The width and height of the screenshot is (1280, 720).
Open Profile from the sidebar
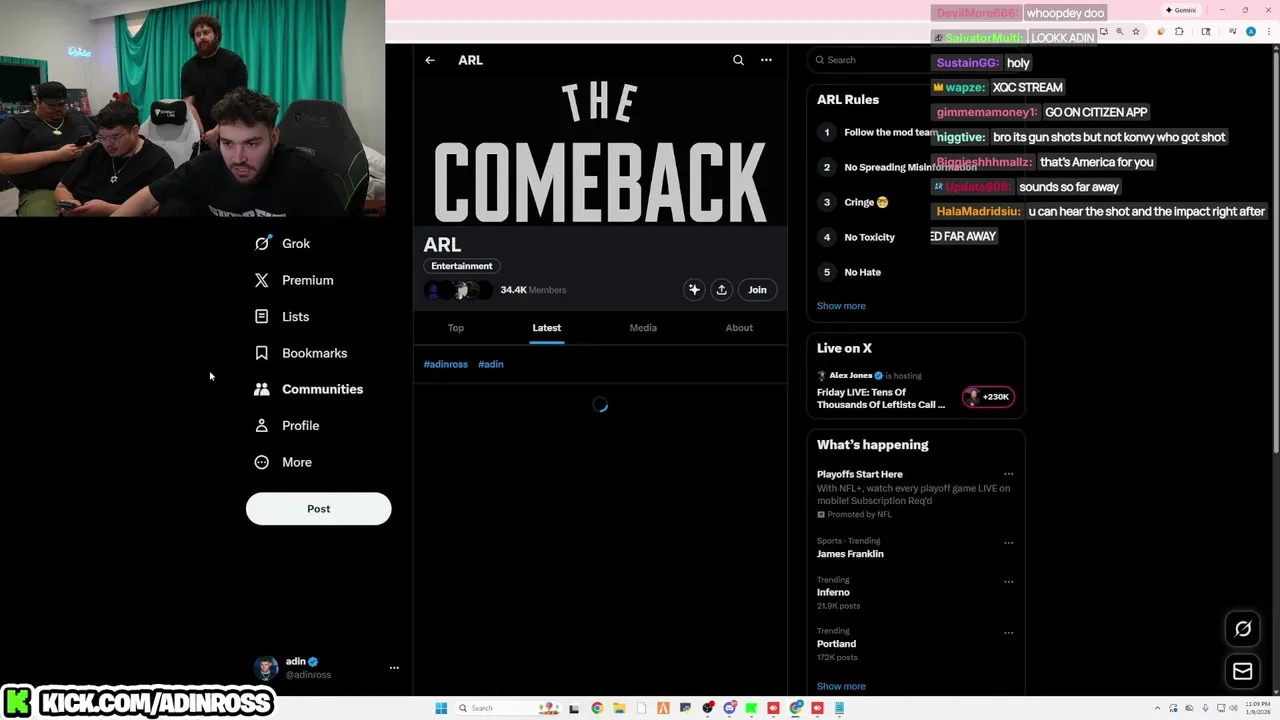pos(287,426)
